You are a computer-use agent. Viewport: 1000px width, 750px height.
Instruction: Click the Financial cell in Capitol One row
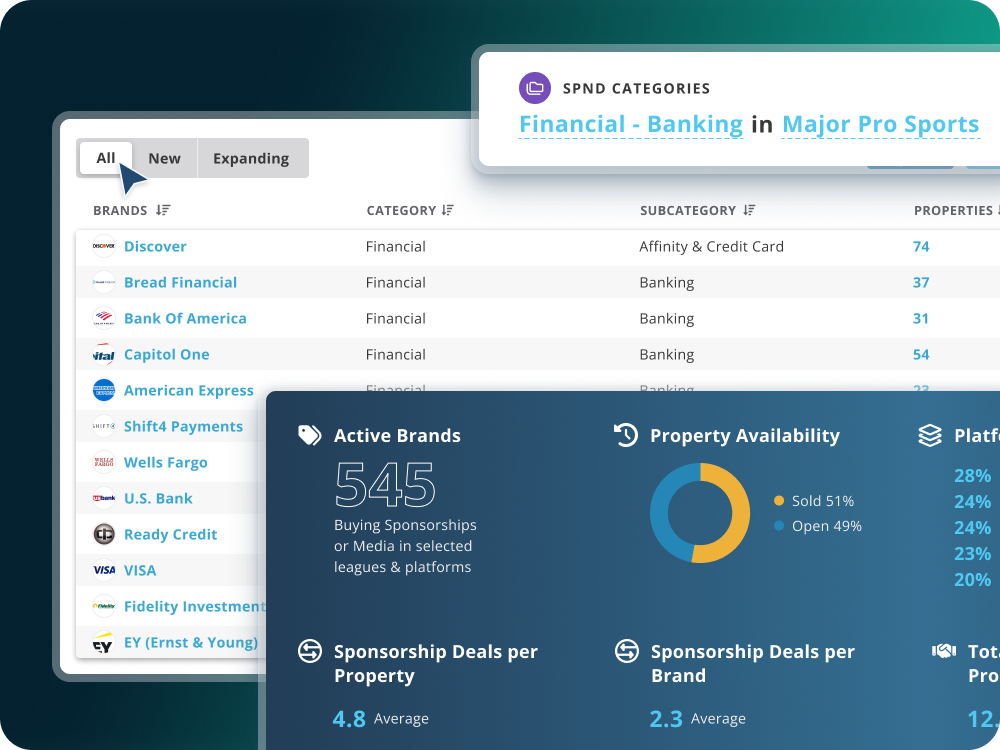click(x=395, y=355)
